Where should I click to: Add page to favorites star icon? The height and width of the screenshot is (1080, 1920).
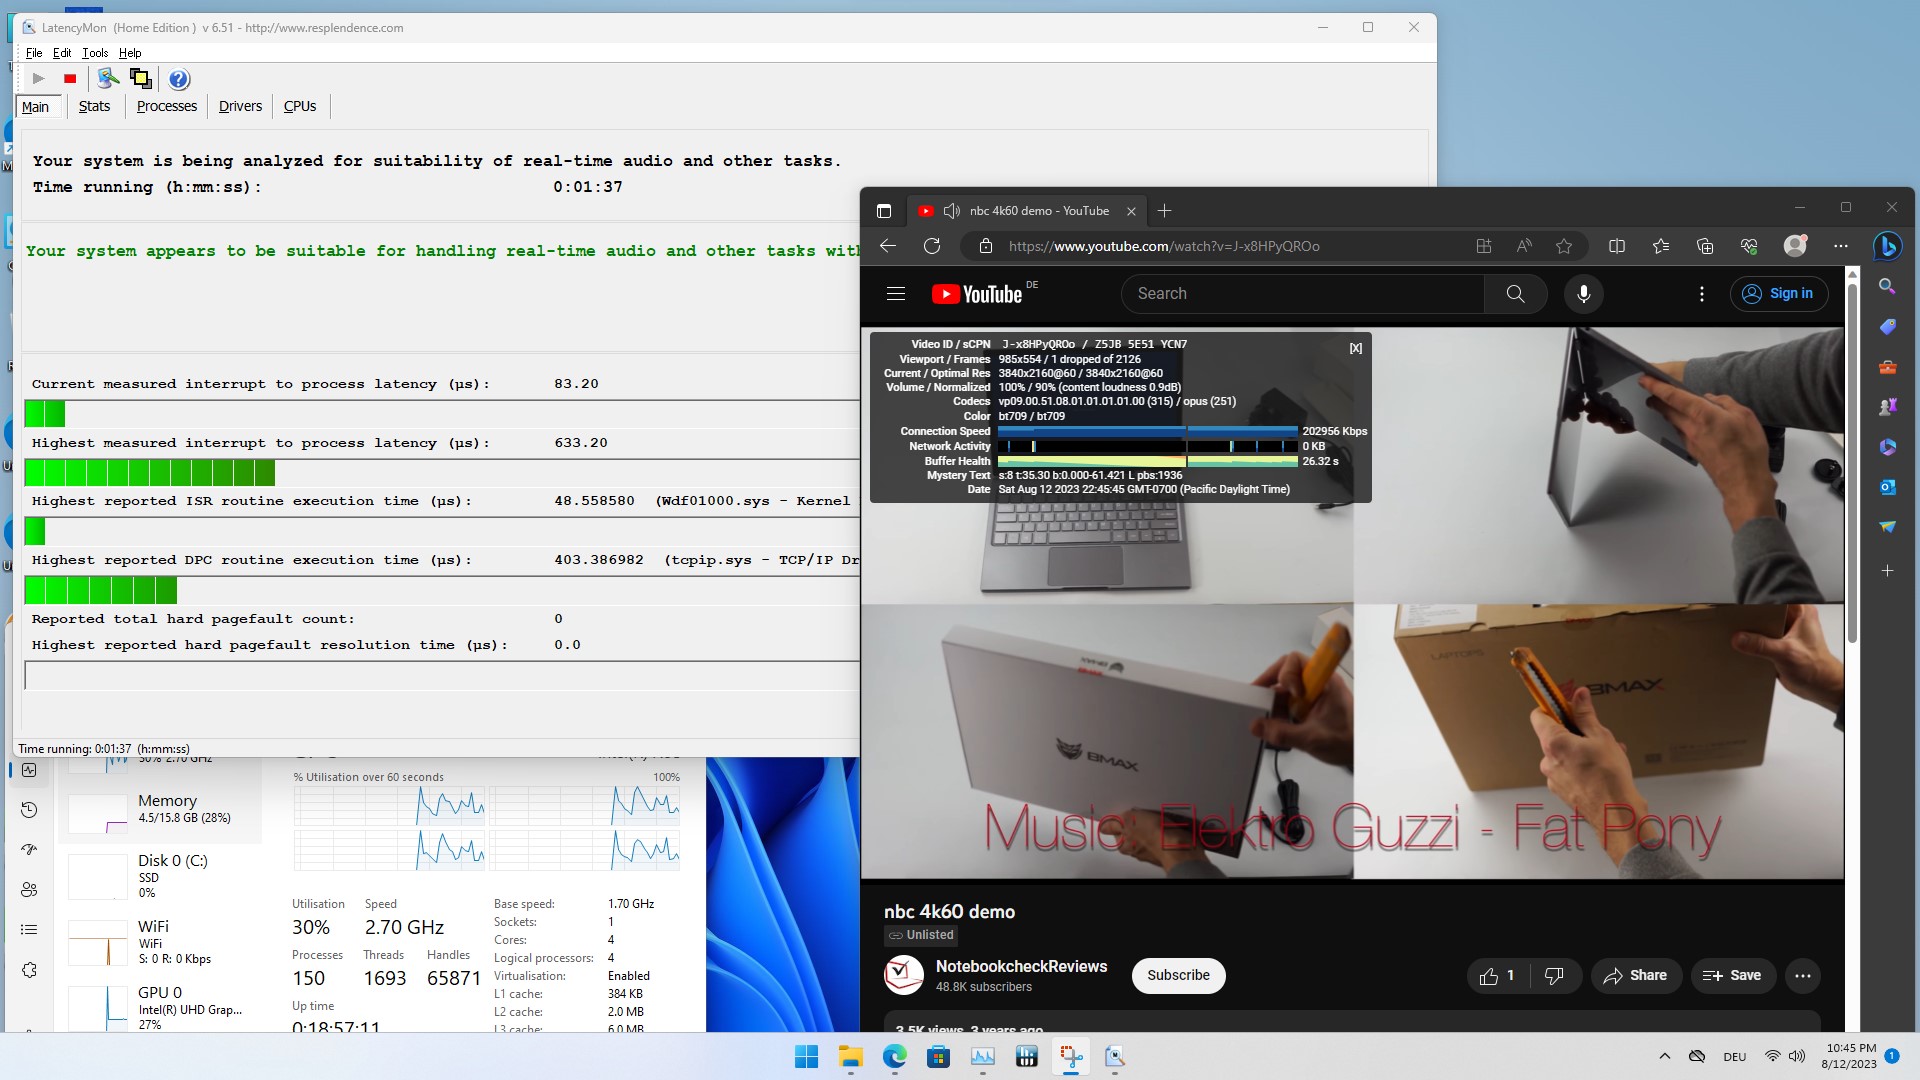coord(1564,246)
